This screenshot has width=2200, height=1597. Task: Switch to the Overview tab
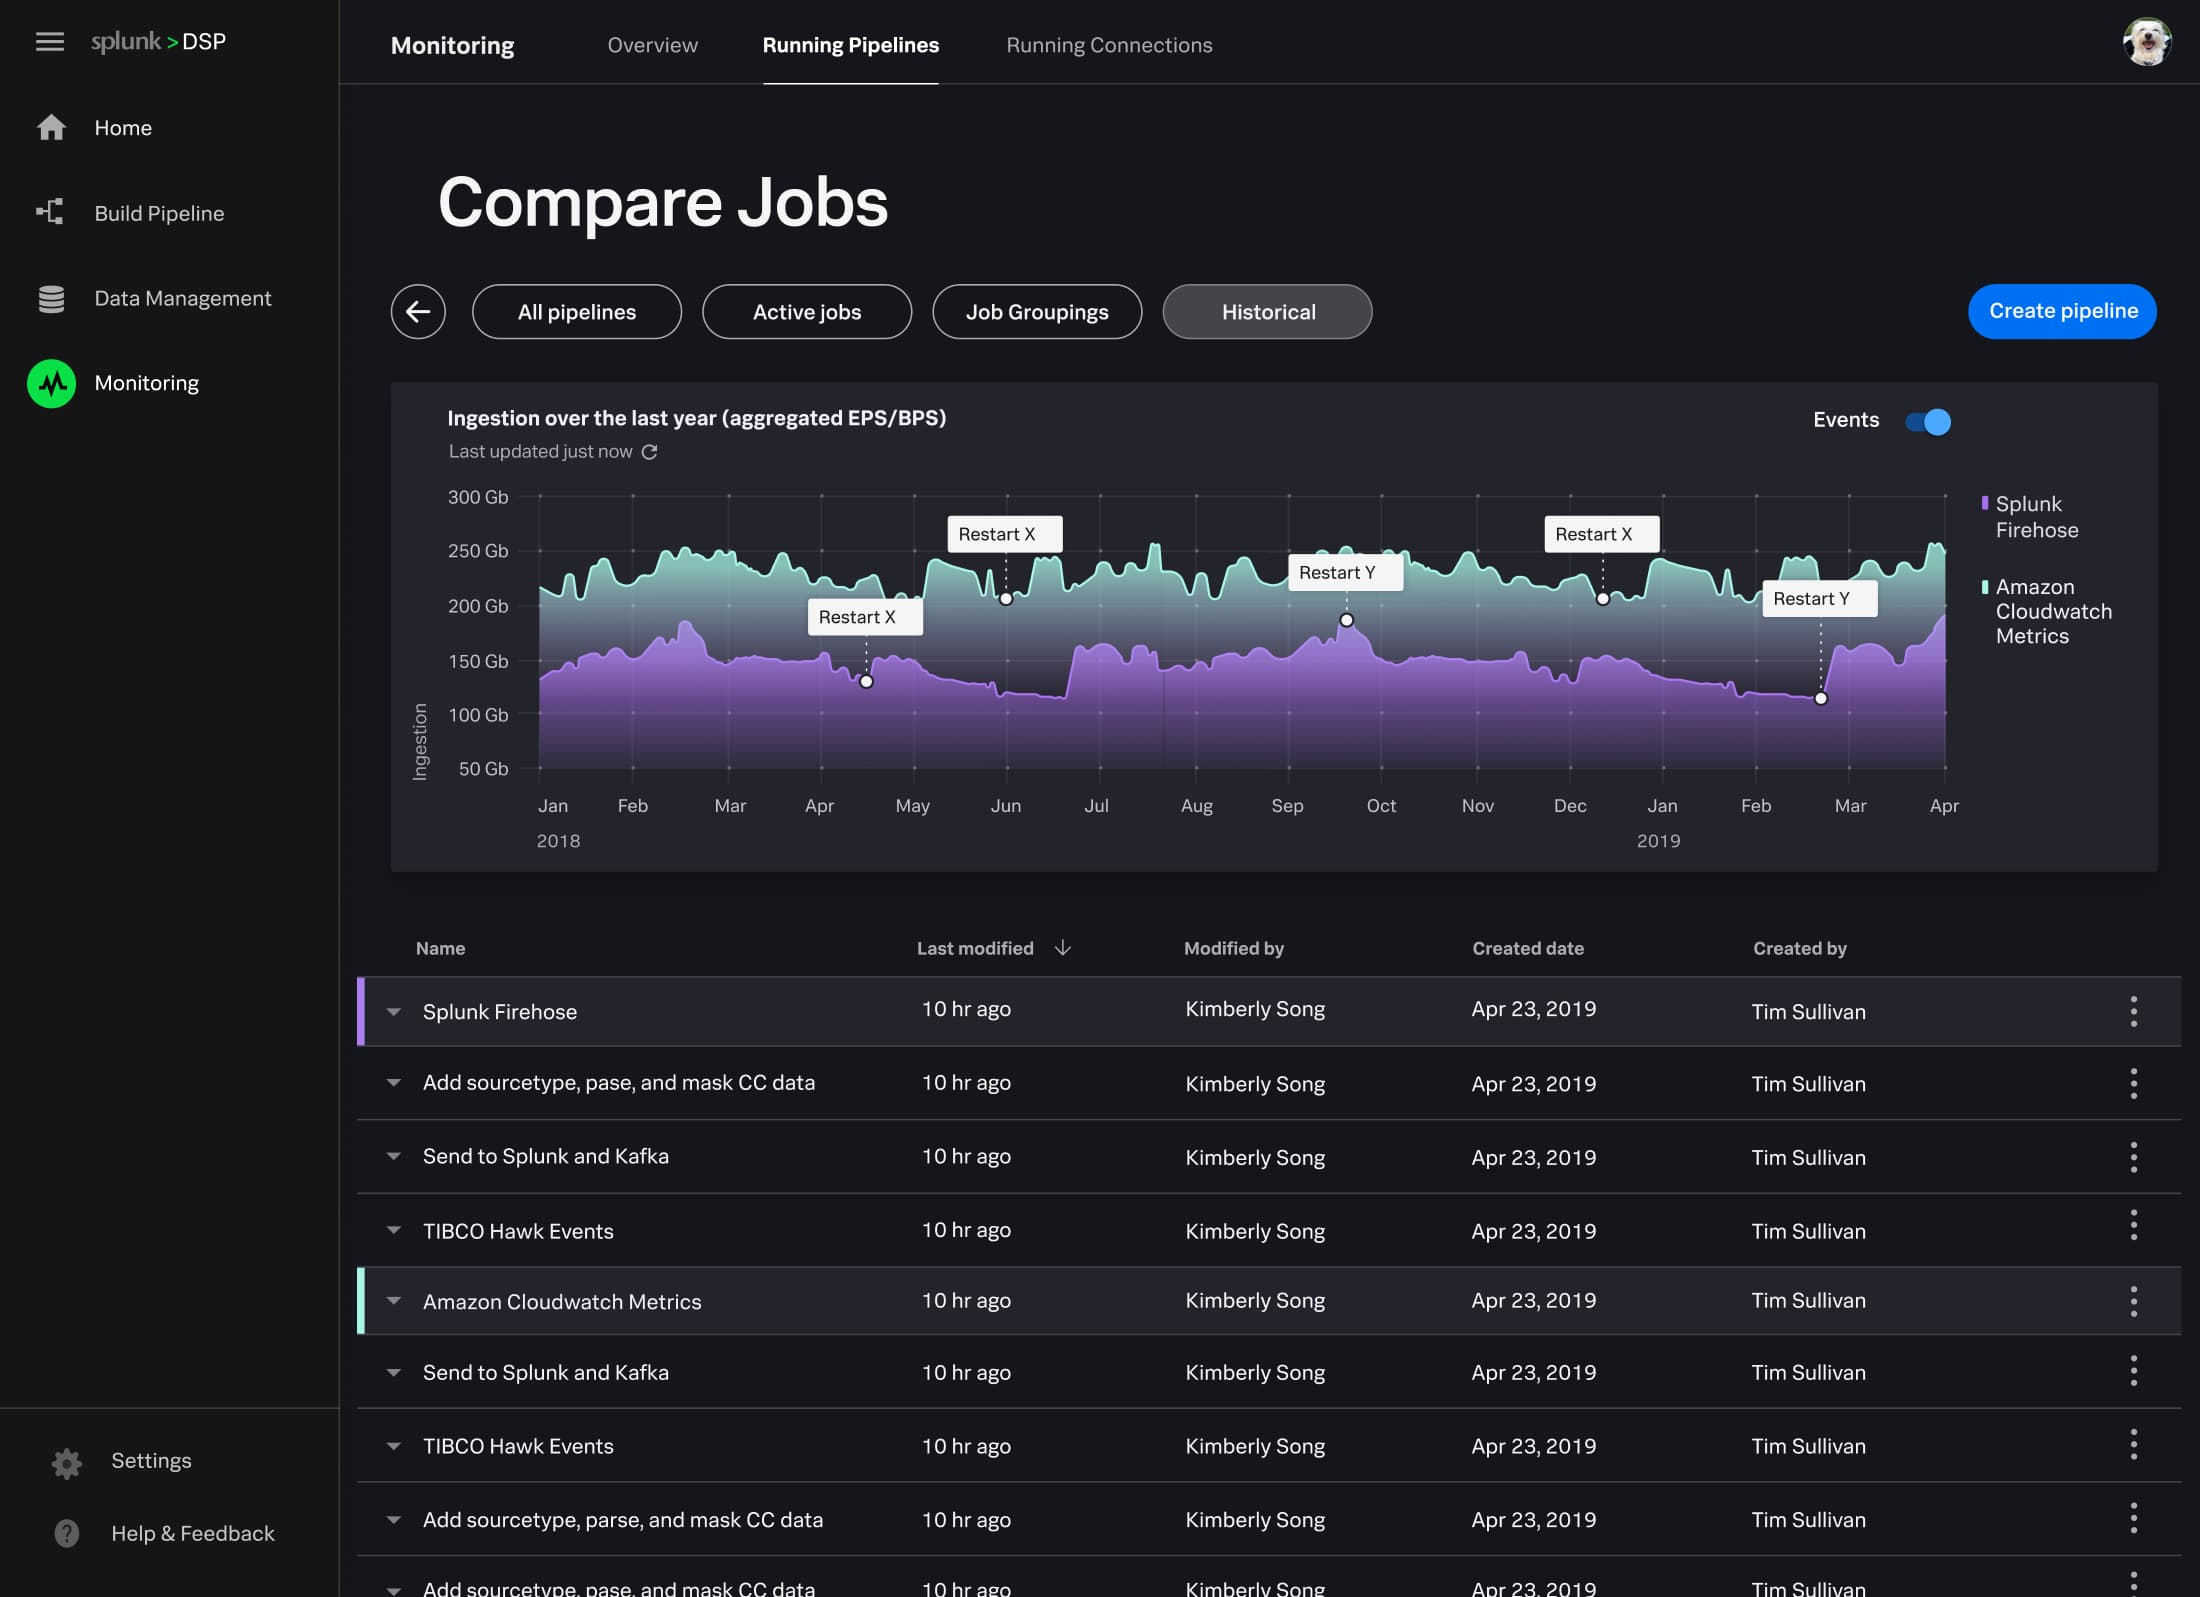652,45
